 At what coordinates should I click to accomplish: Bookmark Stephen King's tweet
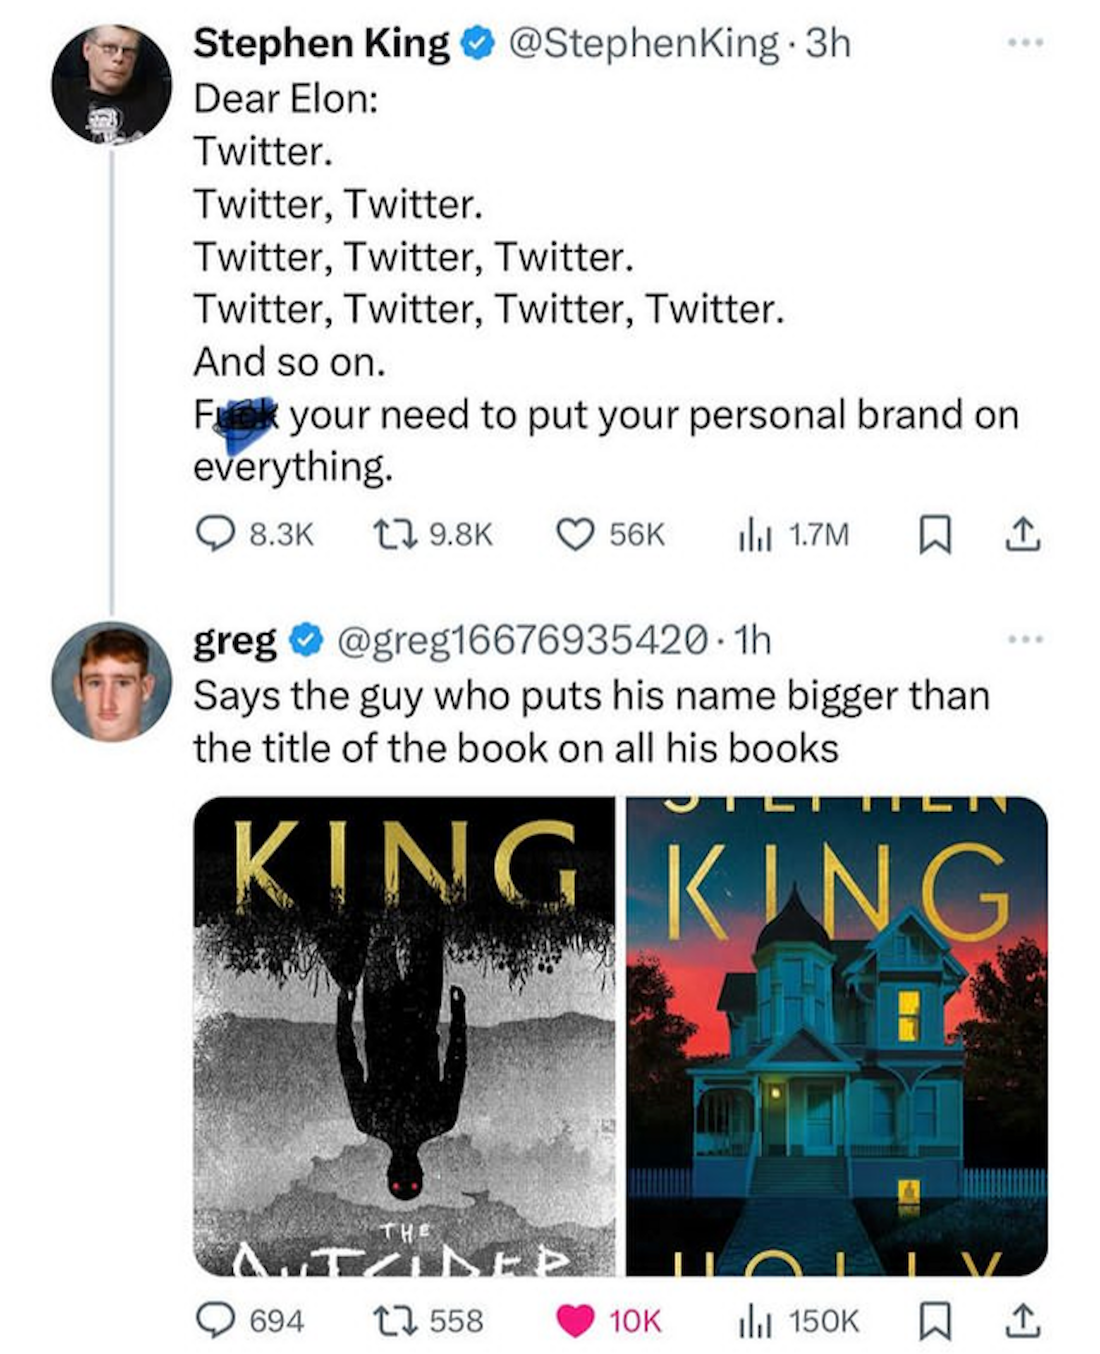(934, 536)
